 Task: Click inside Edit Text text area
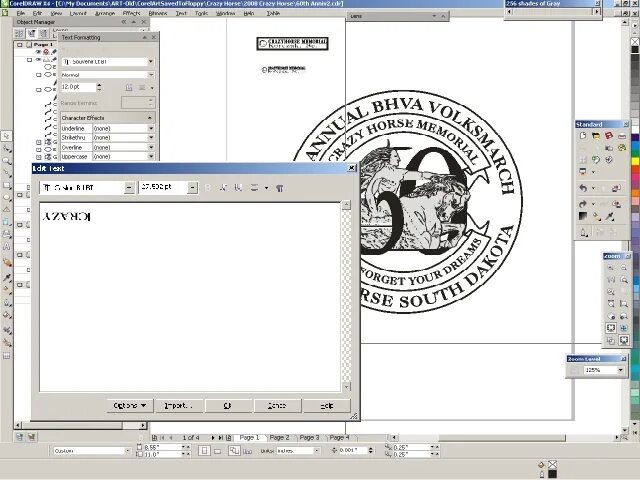tap(190, 297)
